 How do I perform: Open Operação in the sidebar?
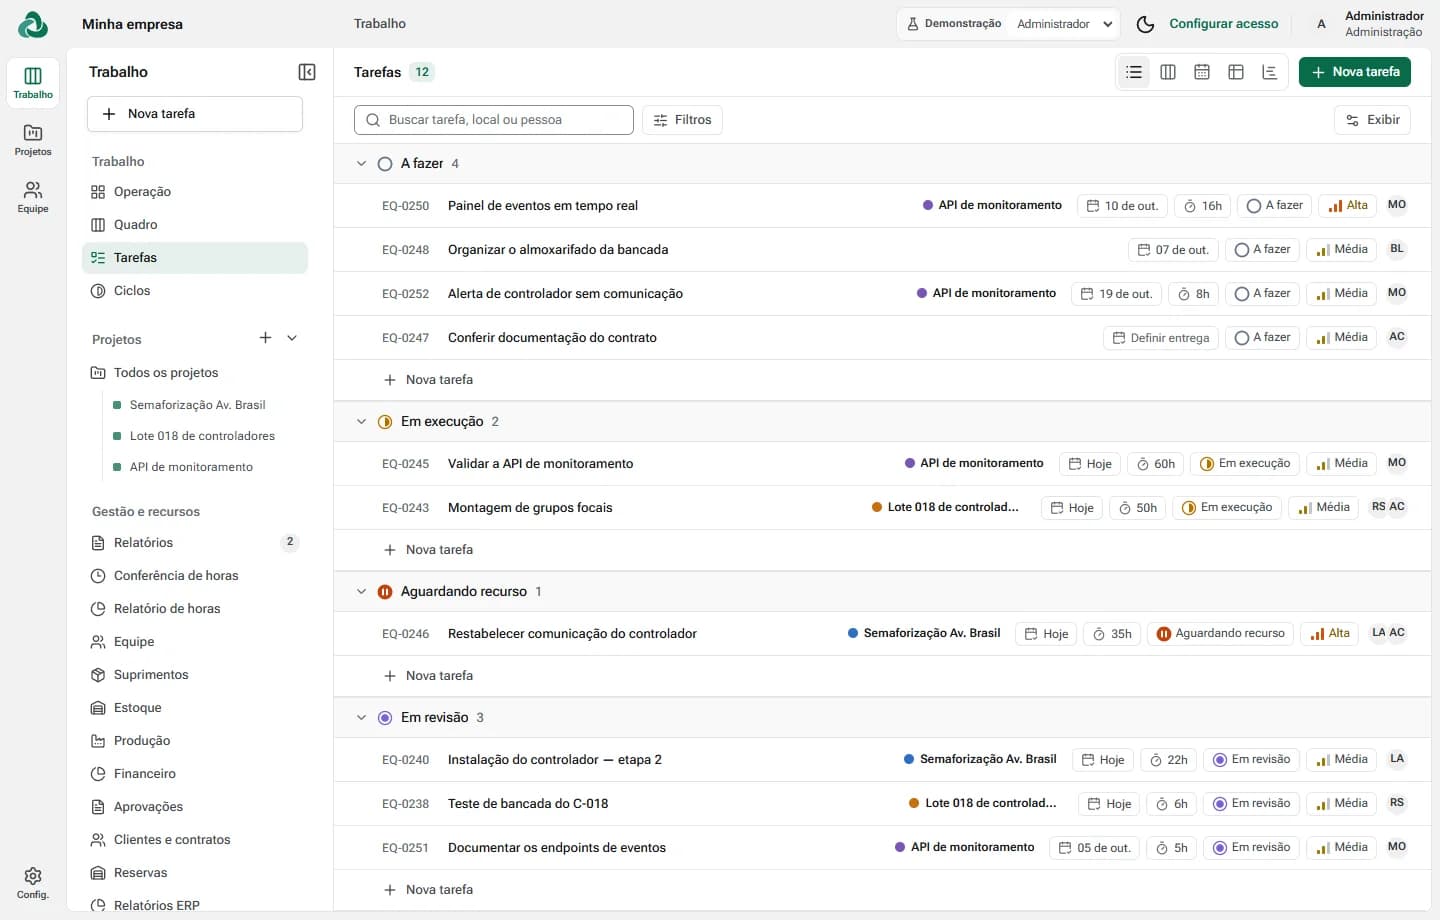[x=195, y=192]
